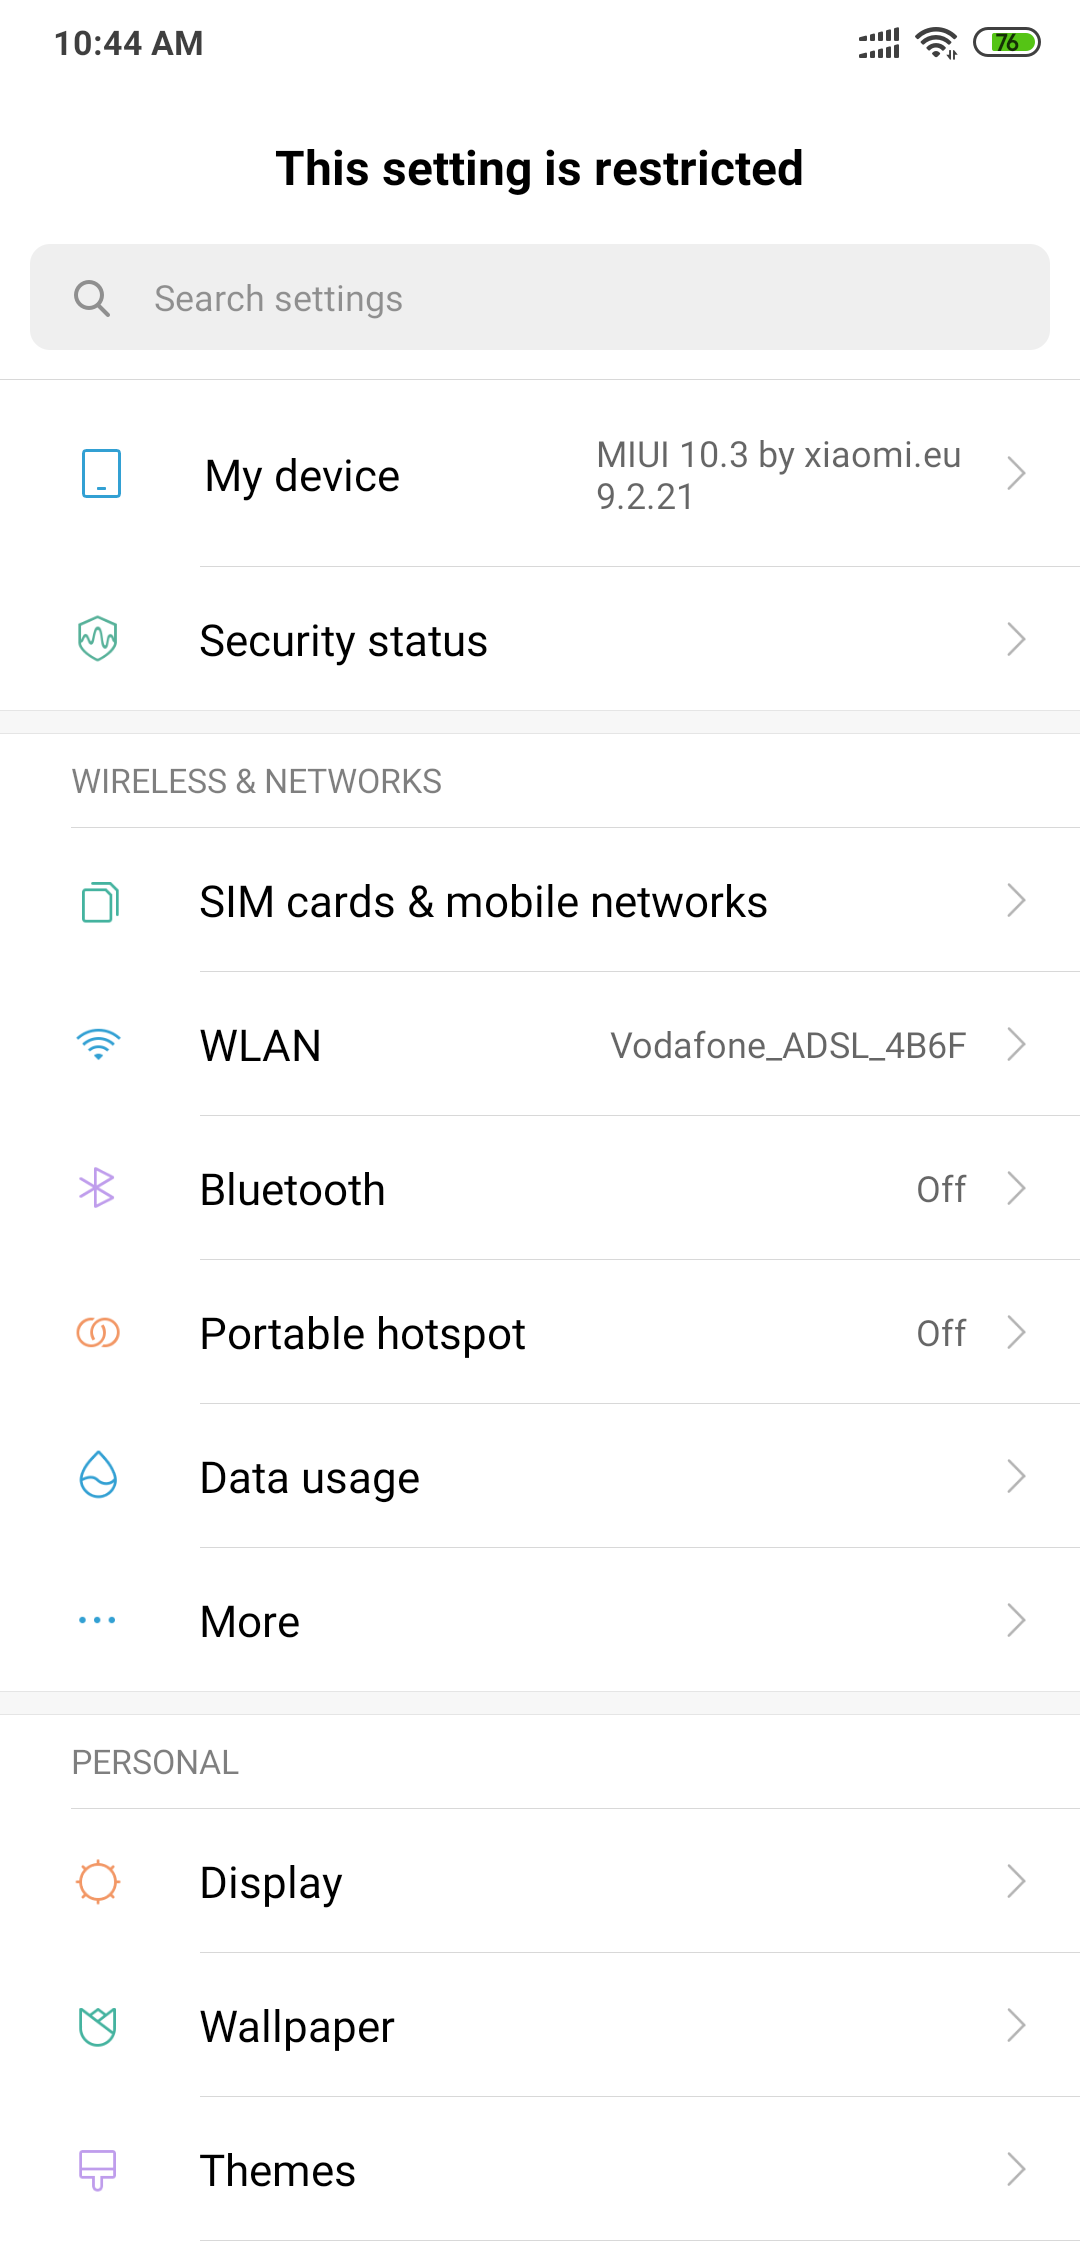The image size is (1080, 2248).
Task: Open SIM cards & mobile networks
Action: point(483,902)
